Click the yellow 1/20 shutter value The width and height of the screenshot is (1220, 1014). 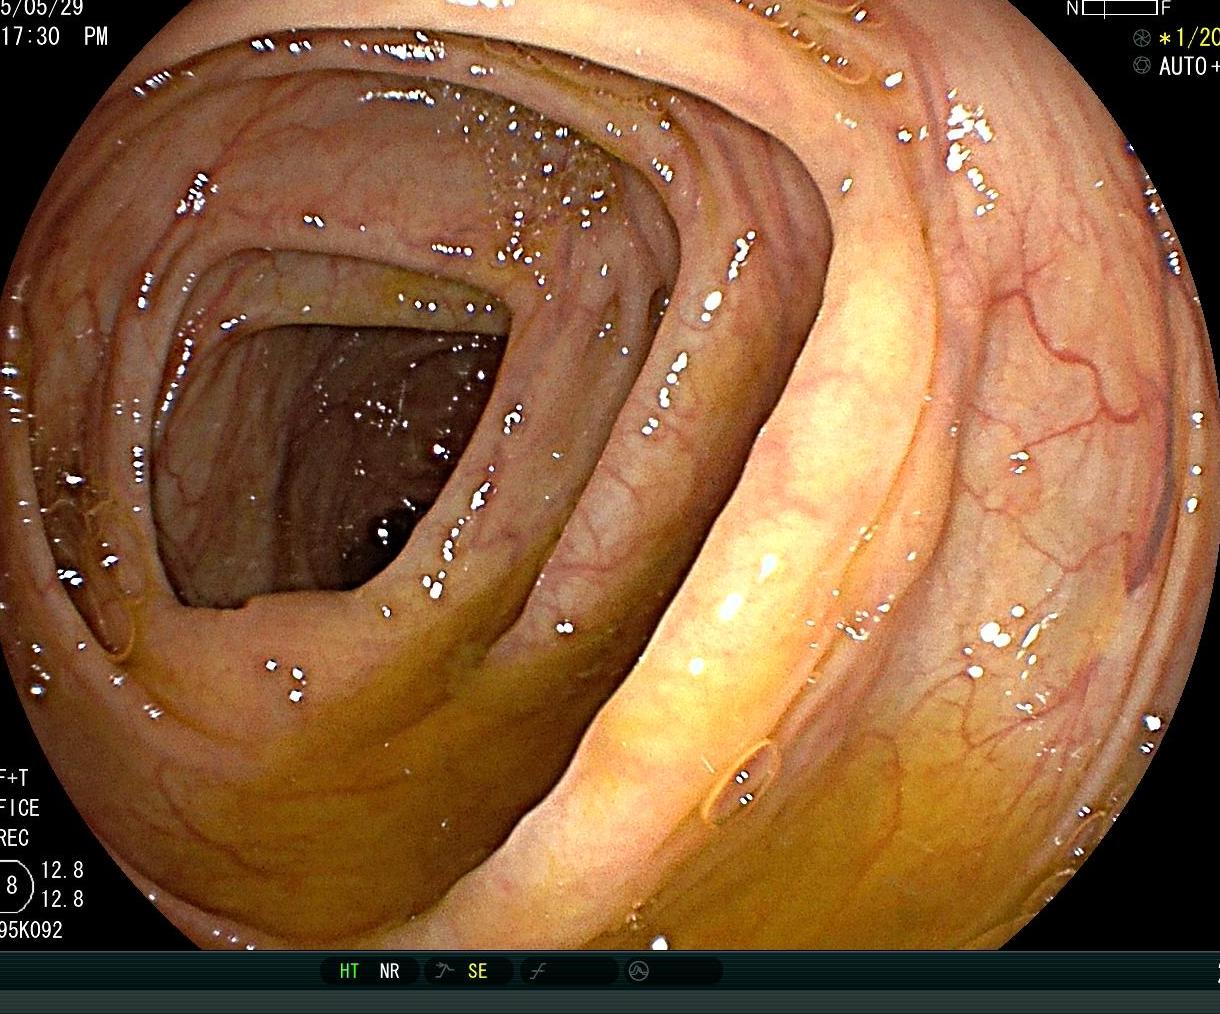pos(1190,38)
